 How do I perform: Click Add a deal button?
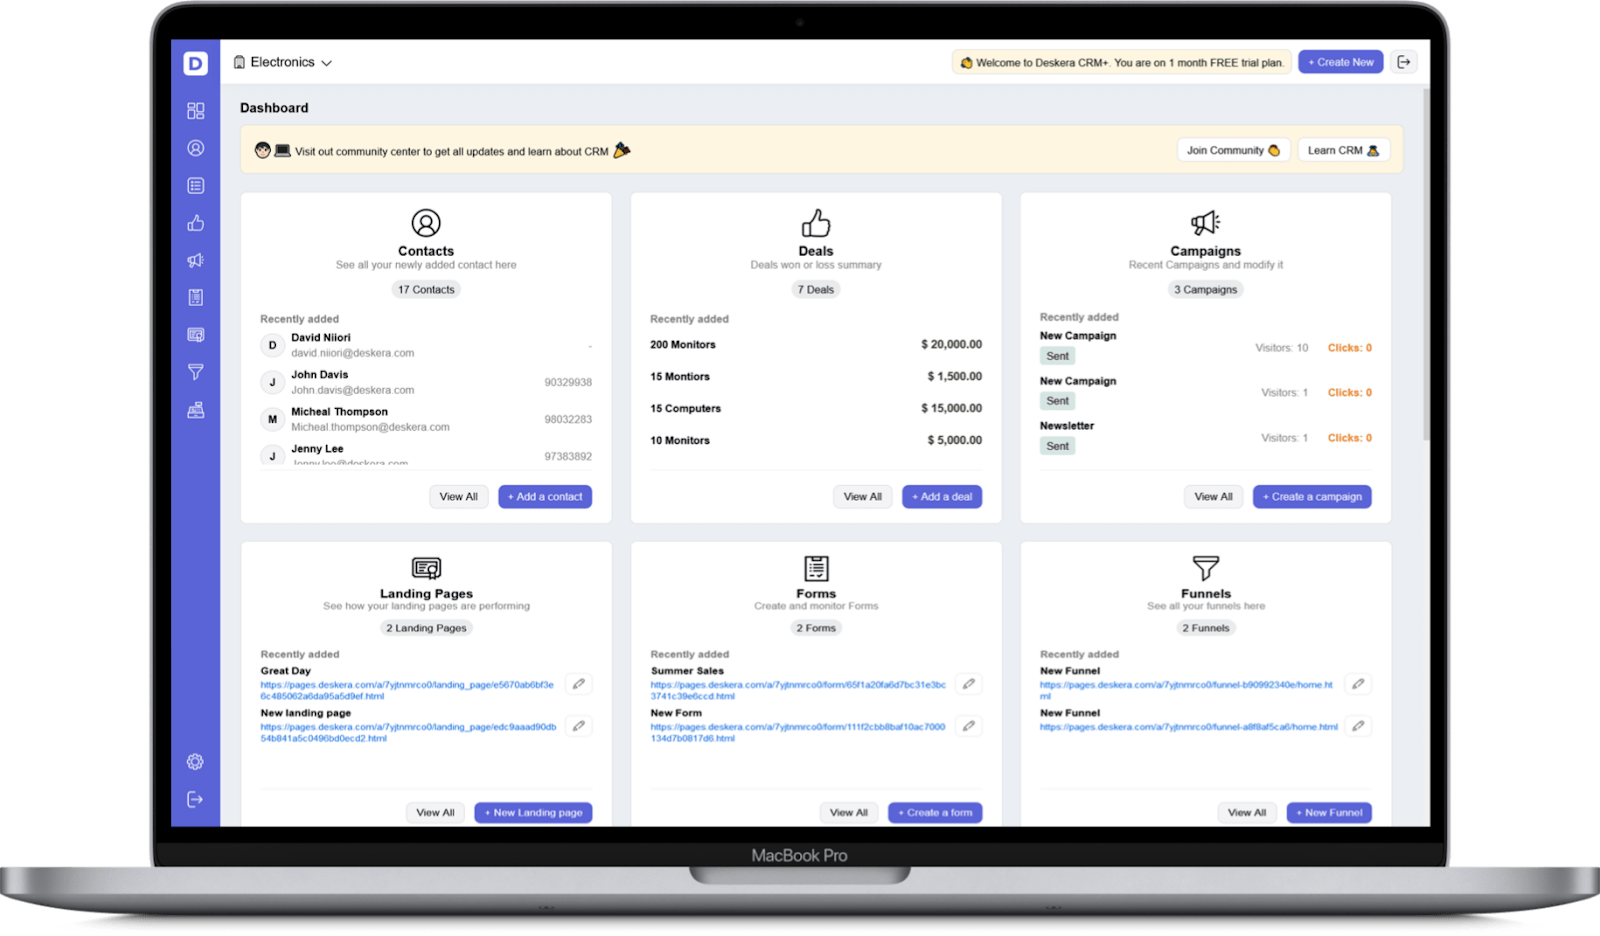click(x=942, y=497)
